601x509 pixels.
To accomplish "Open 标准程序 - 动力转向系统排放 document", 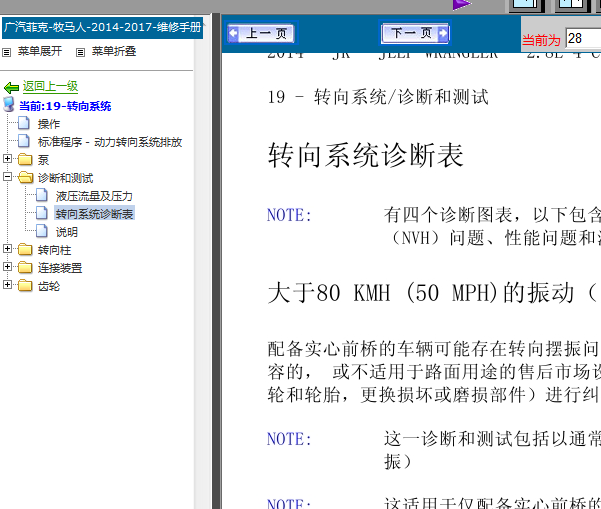I will (x=110, y=142).
